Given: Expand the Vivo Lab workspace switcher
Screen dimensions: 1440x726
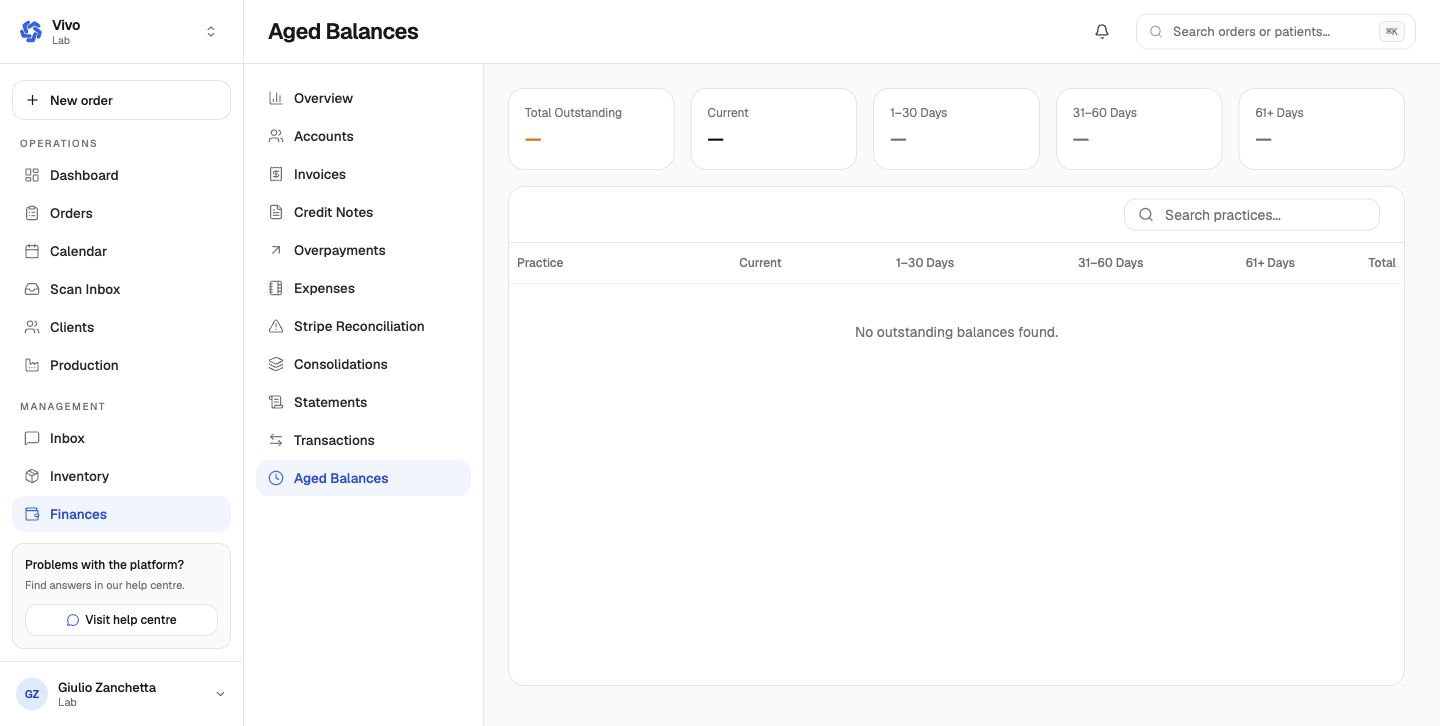Looking at the screenshot, I should click(211, 32).
